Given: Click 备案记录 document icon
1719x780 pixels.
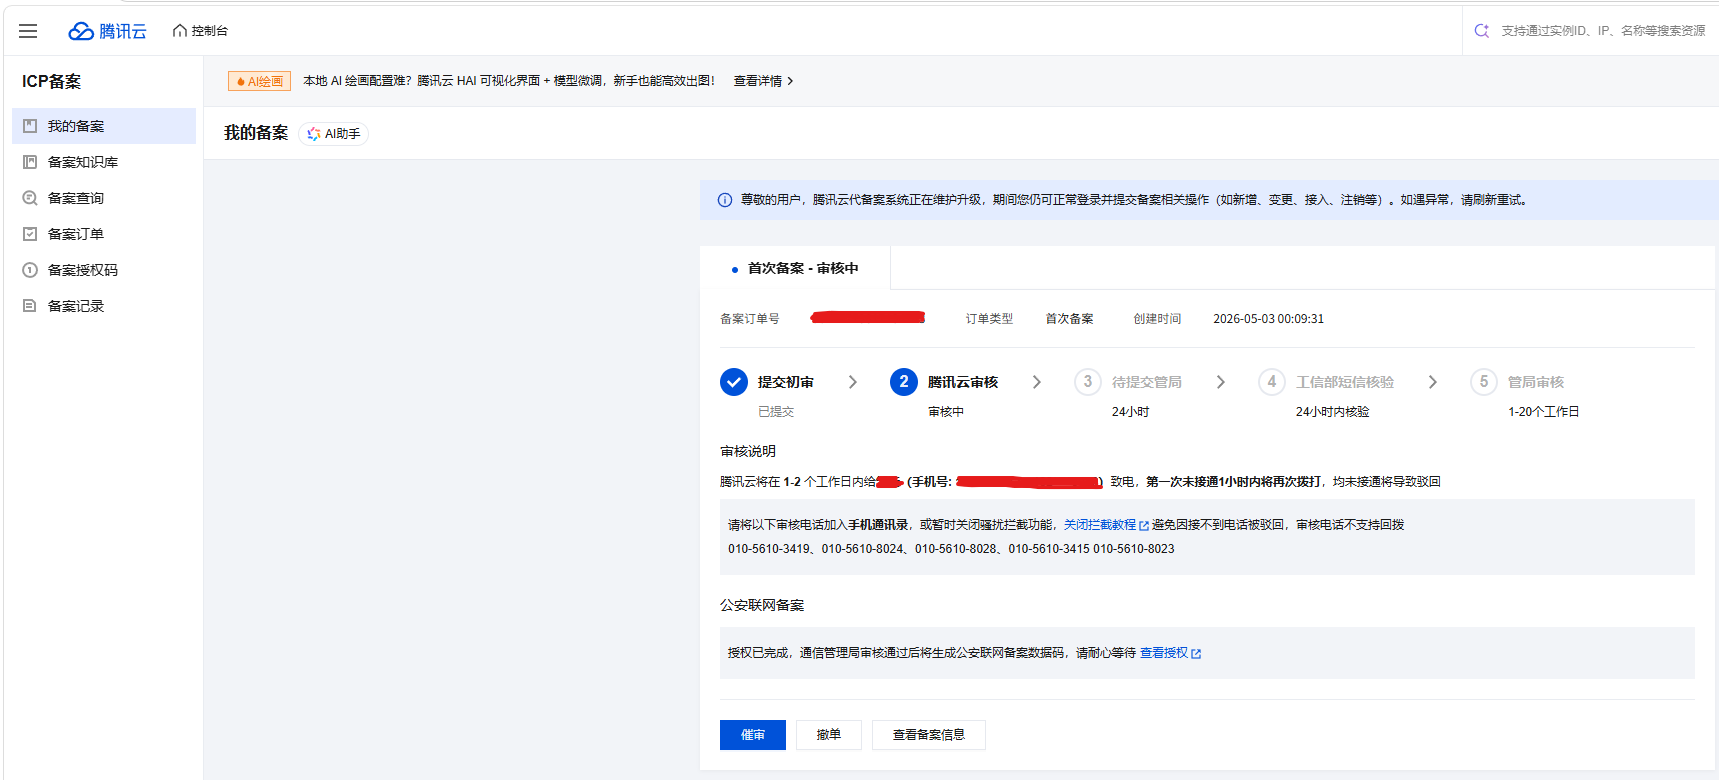Looking at the screenshot, I should (30, 306).
